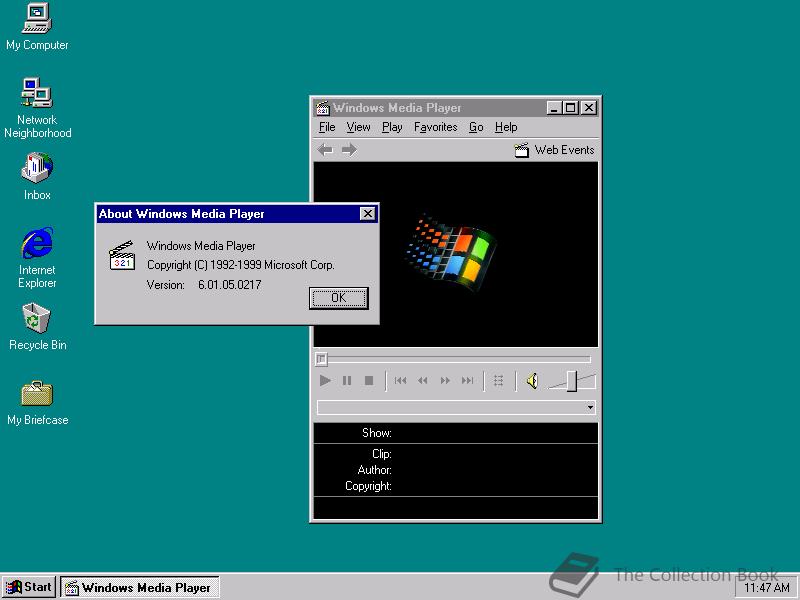
Task: Open the Play menu
Action: point(392,127)
